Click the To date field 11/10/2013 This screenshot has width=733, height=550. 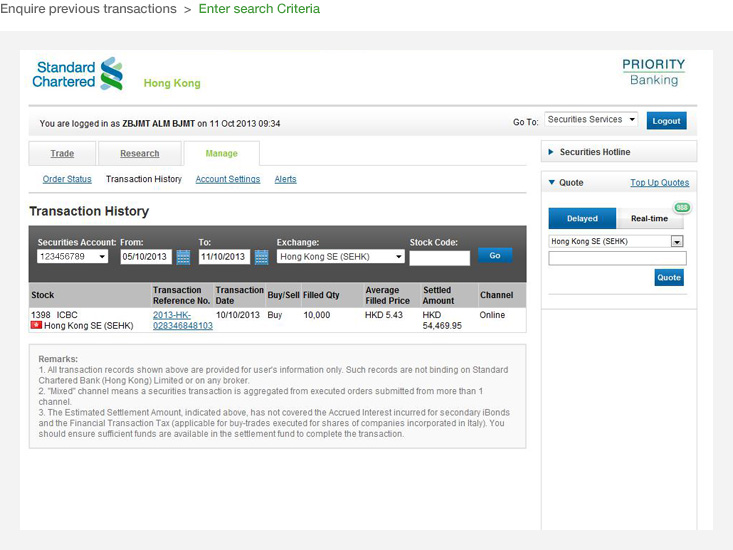224,257
